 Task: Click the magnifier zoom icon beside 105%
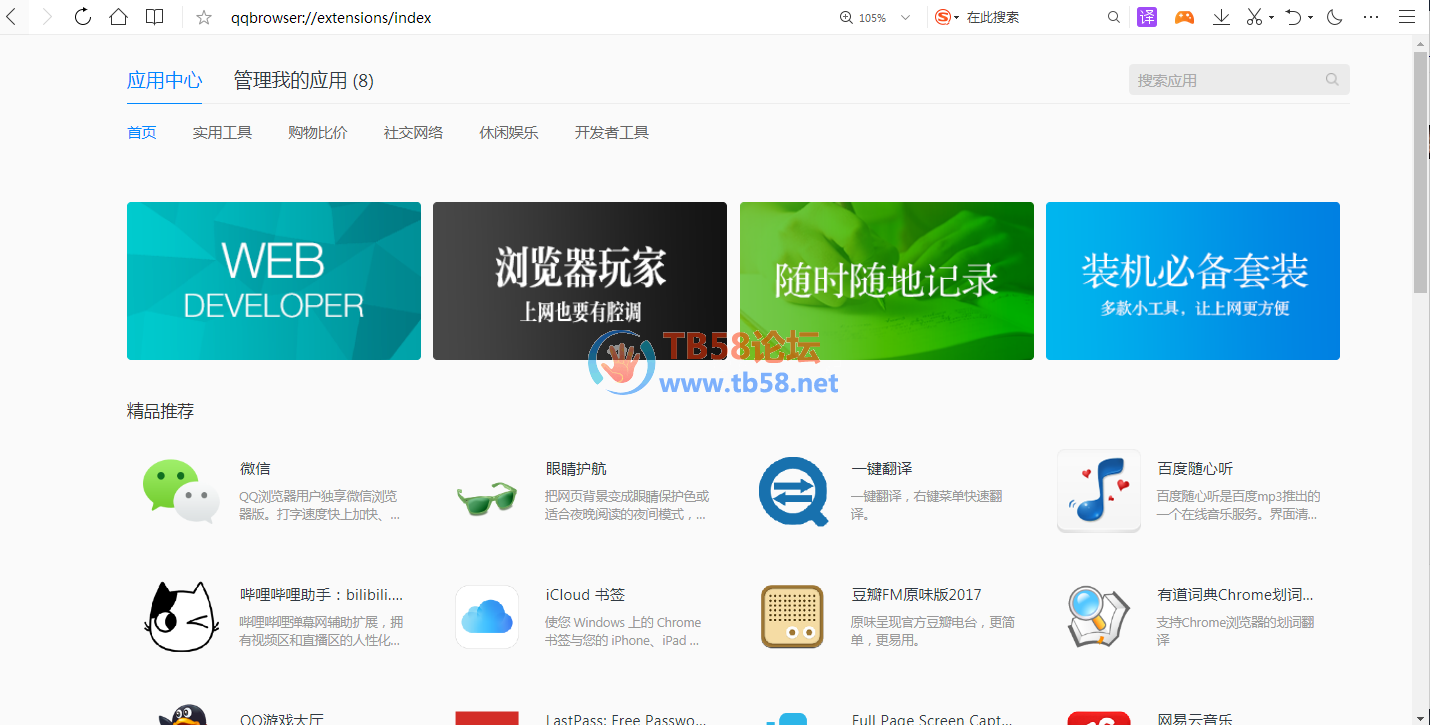(846, 17)
